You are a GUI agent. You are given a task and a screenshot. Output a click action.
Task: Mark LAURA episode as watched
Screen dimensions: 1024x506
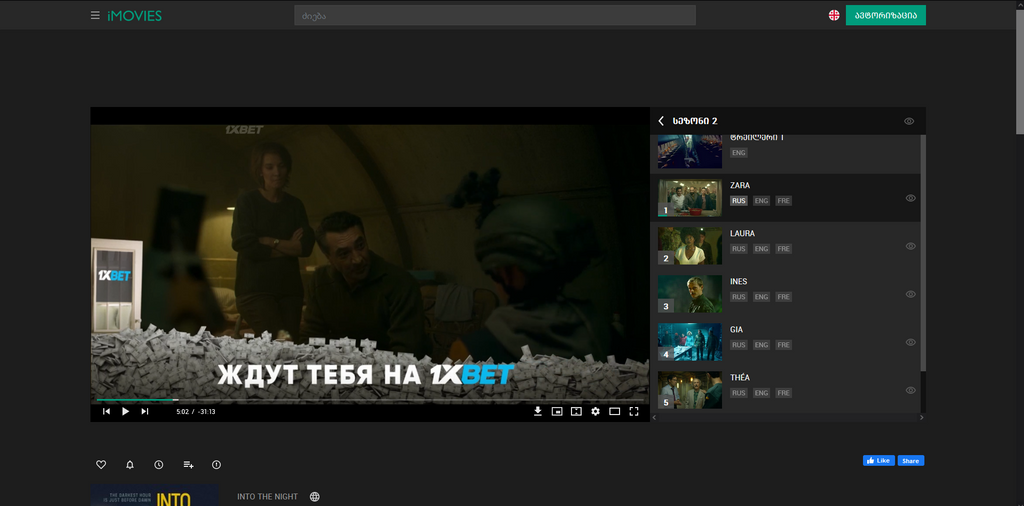pyautogui.click(x=911, y=246)
